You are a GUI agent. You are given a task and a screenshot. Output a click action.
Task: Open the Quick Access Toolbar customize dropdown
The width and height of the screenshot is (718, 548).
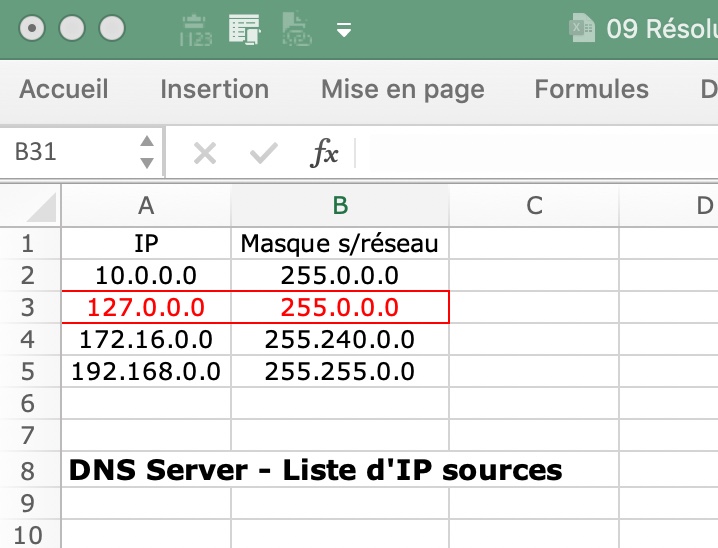(x=344, y=30)
